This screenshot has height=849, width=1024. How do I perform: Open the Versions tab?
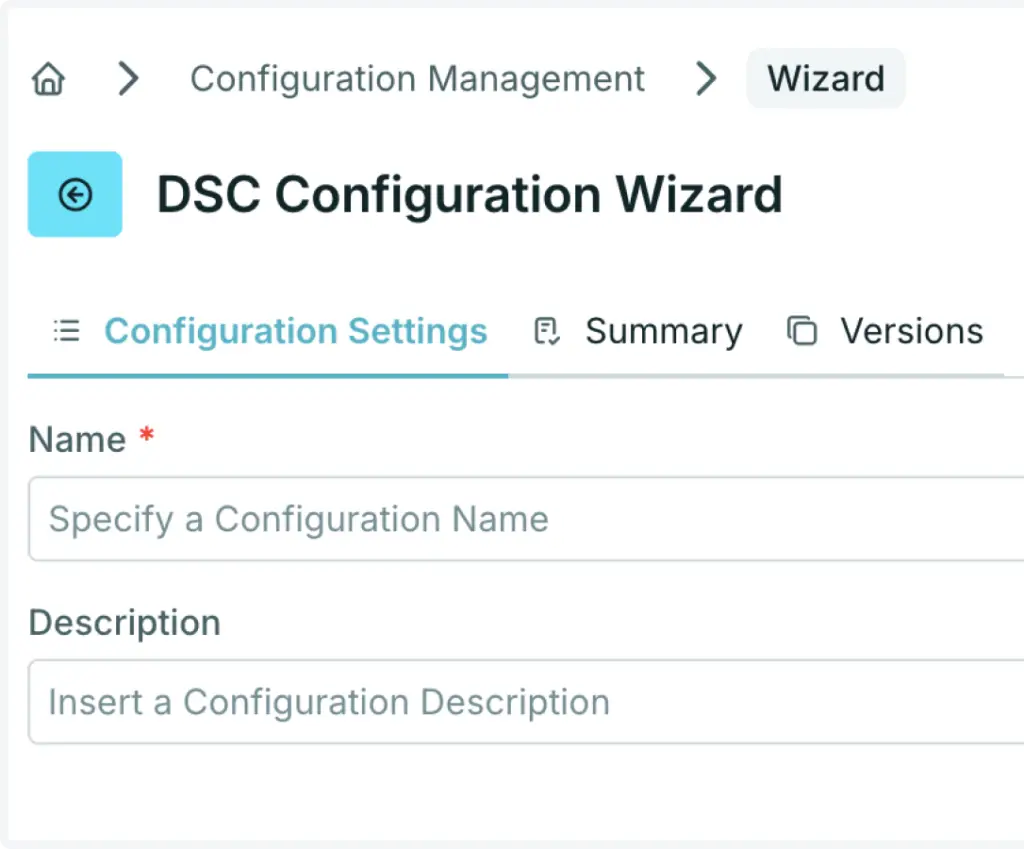(911, 331)
